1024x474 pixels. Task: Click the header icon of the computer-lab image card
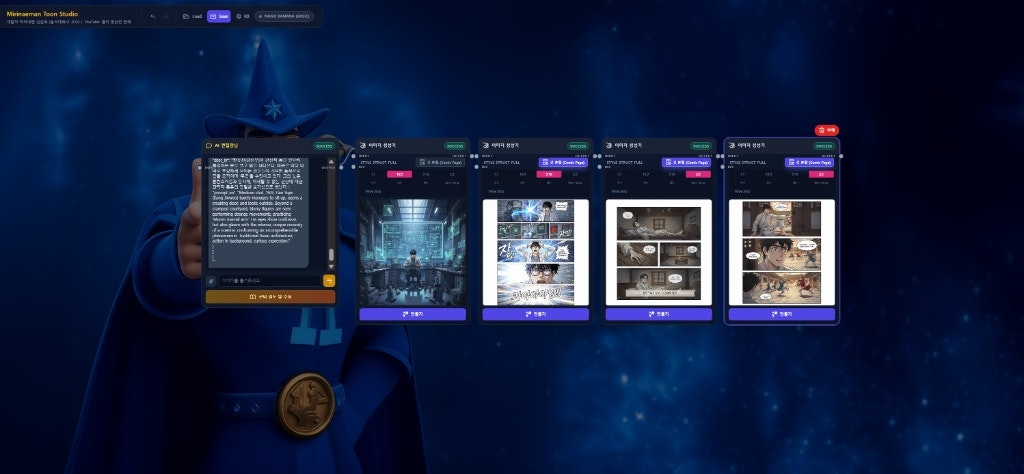(x=362, y=146)
